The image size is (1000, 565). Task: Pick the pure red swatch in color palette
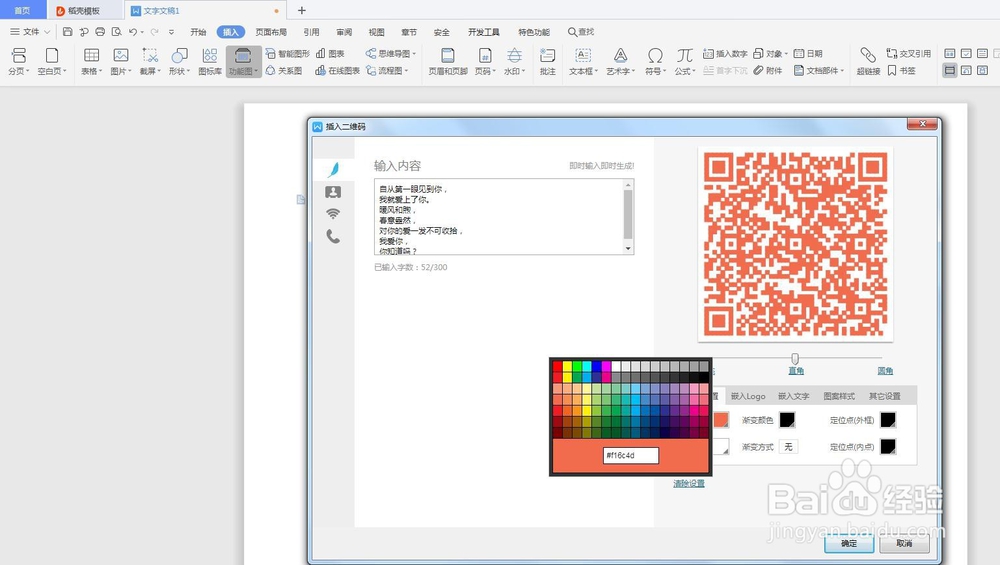(557, 366)
